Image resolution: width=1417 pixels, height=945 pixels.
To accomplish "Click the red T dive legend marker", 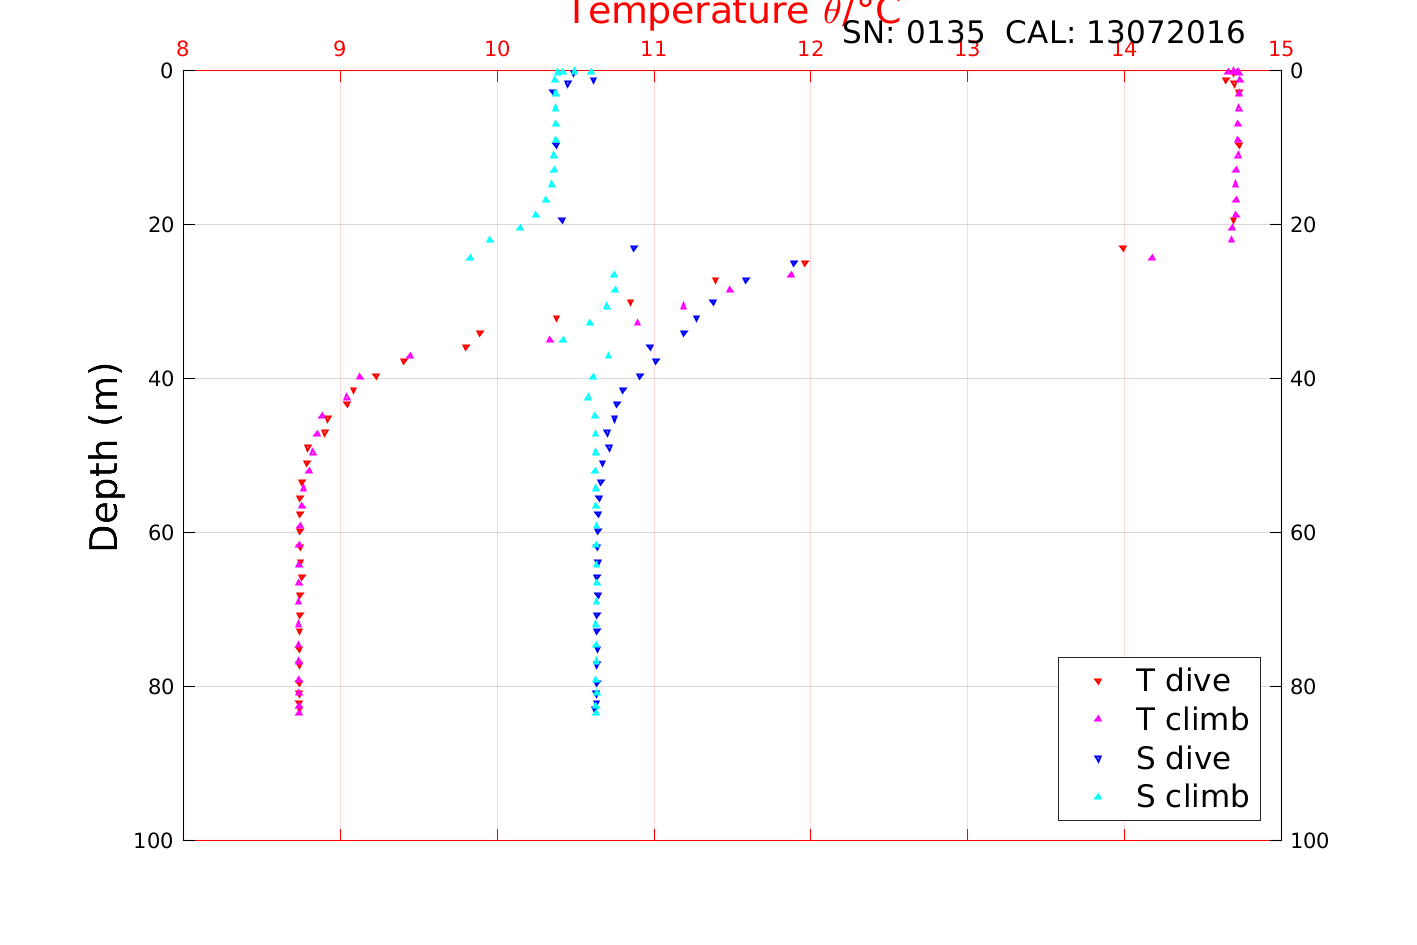I will pyautogui.click(x=1097, y=681).
